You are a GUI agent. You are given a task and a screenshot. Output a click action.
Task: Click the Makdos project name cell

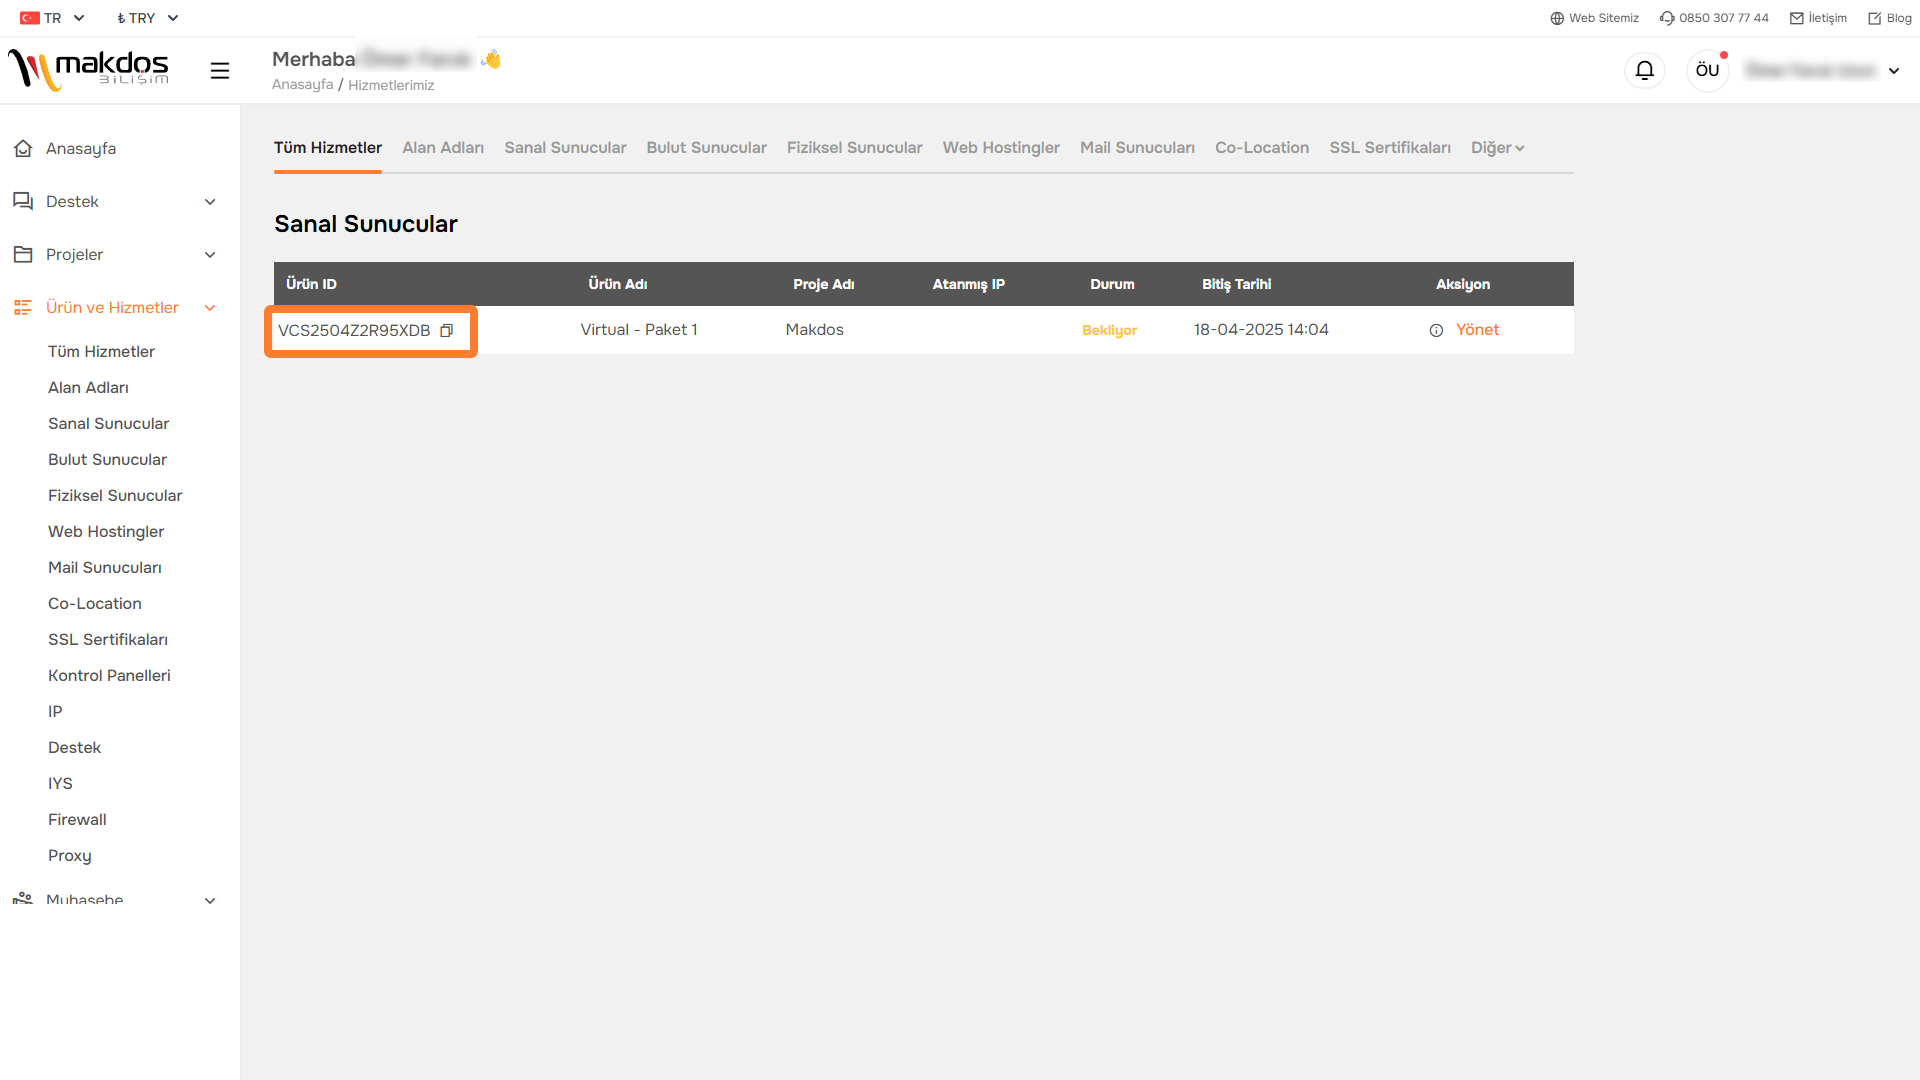coord(814,330)
